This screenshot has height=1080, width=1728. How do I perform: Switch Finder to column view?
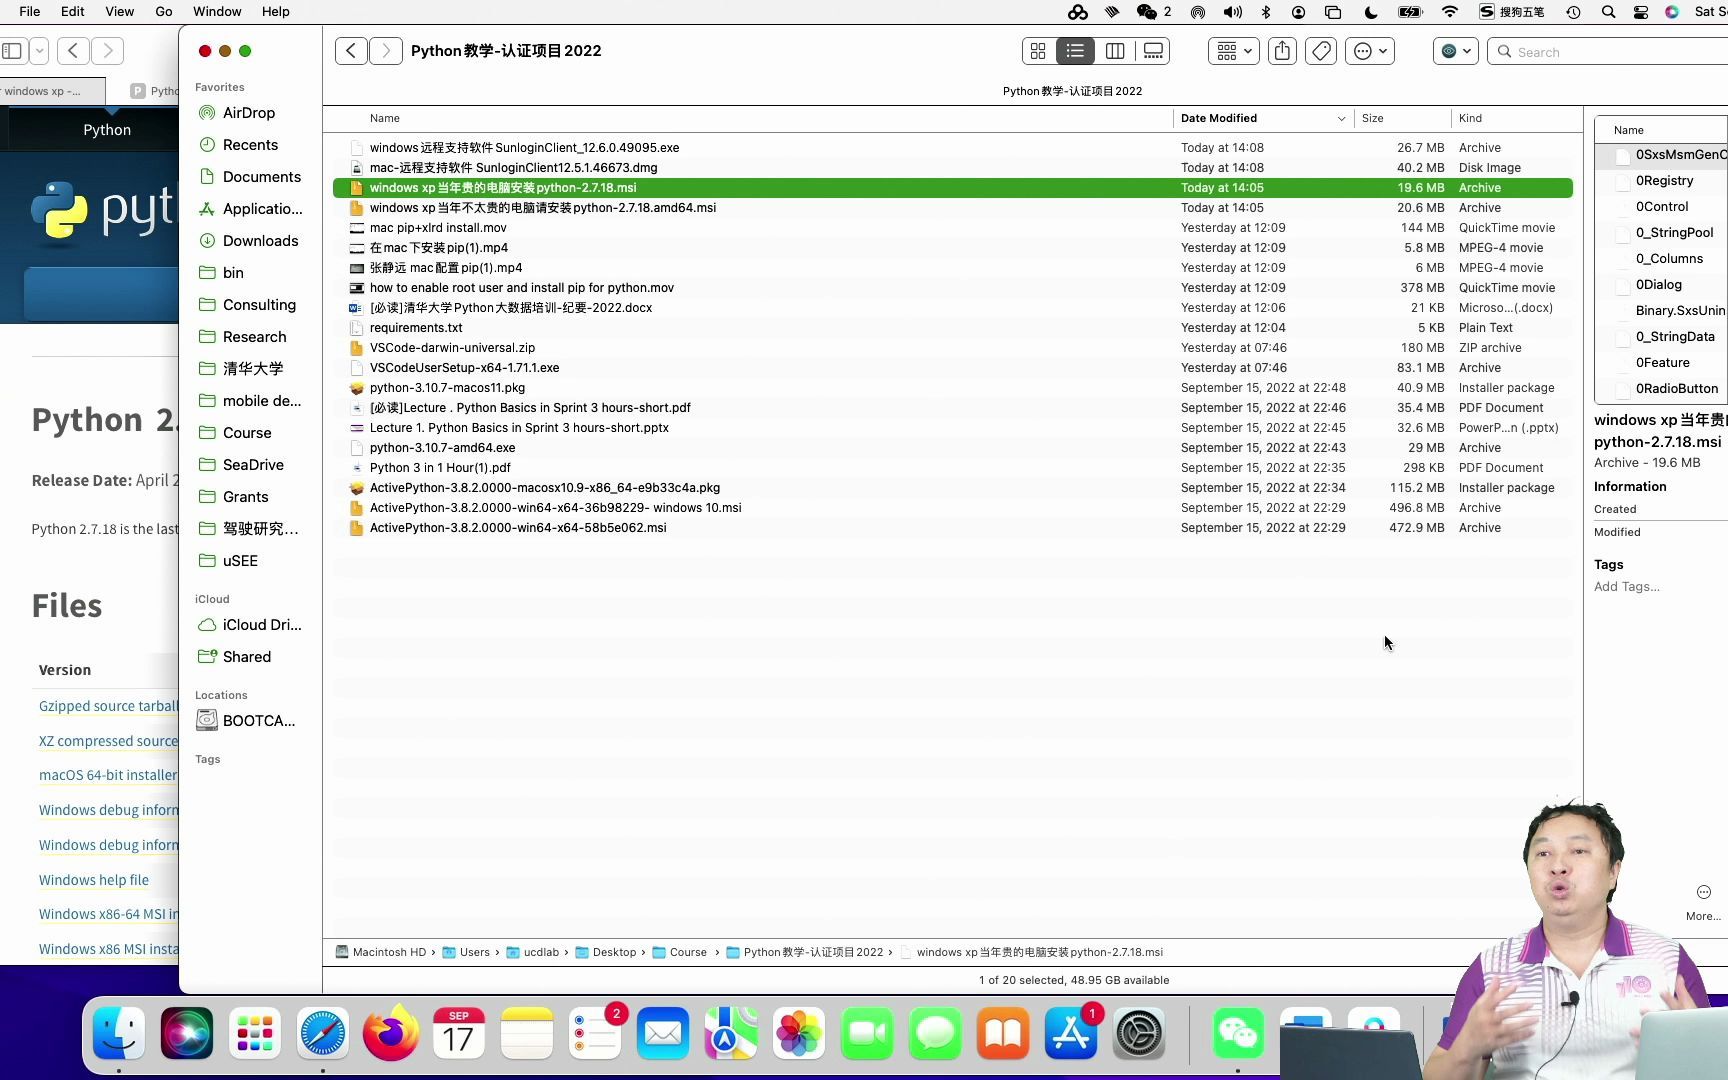(1115, 51)
